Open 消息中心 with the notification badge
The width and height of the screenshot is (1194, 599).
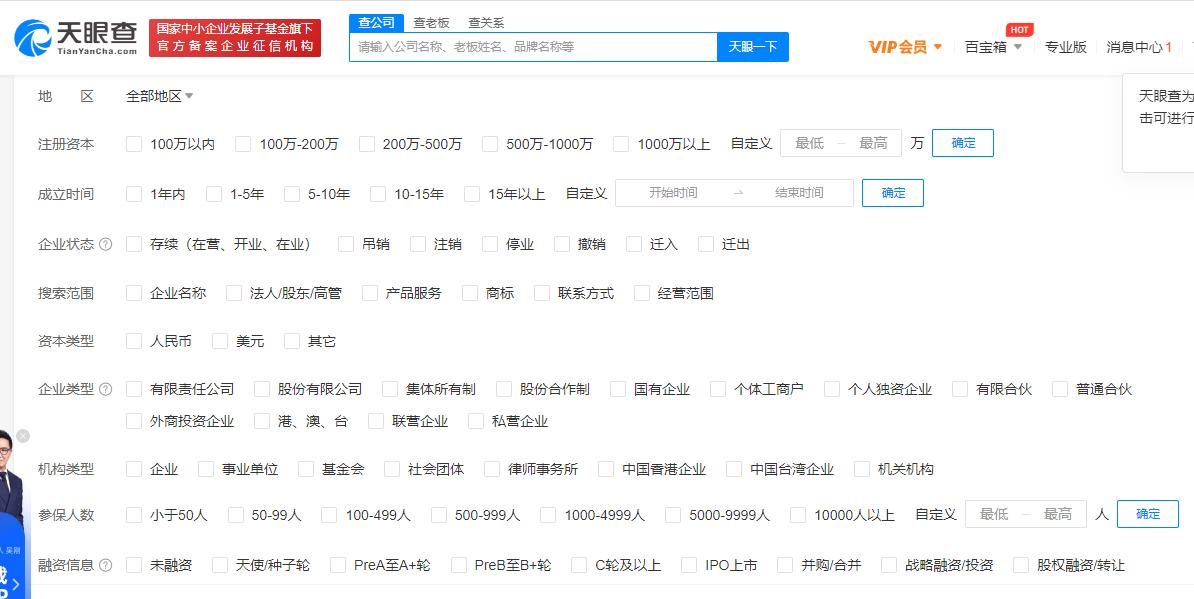click(1136, 46)
